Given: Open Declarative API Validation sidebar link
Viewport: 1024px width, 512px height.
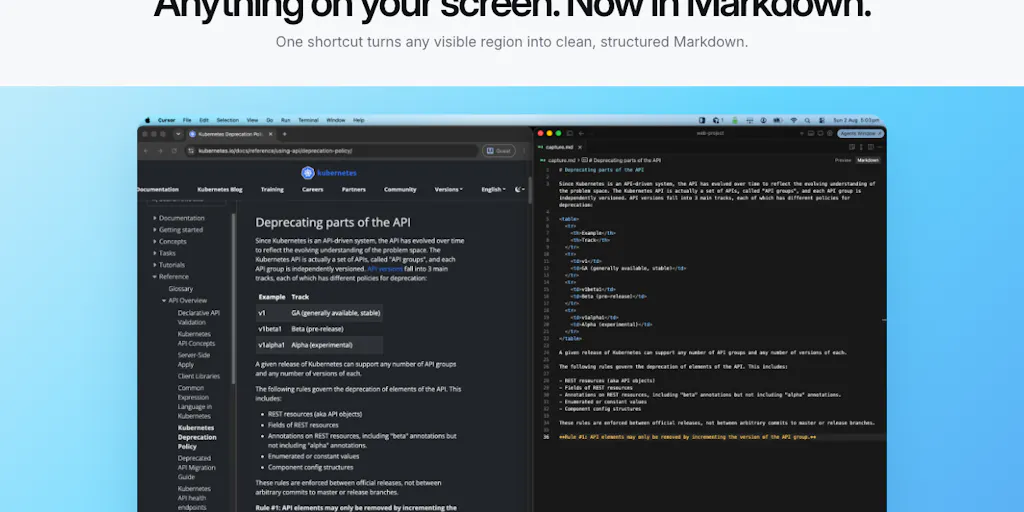Looking at the screenshot, I should [199, 317].
